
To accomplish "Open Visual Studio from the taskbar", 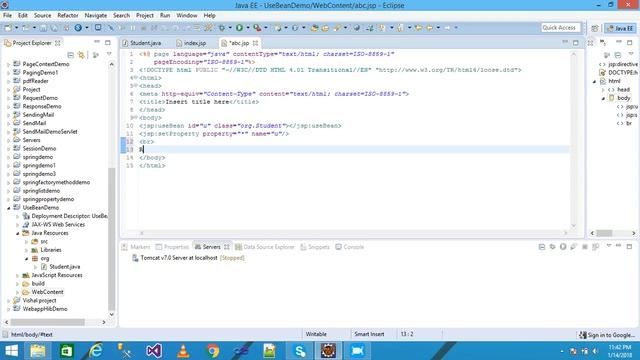I will [x=154, y=351].
